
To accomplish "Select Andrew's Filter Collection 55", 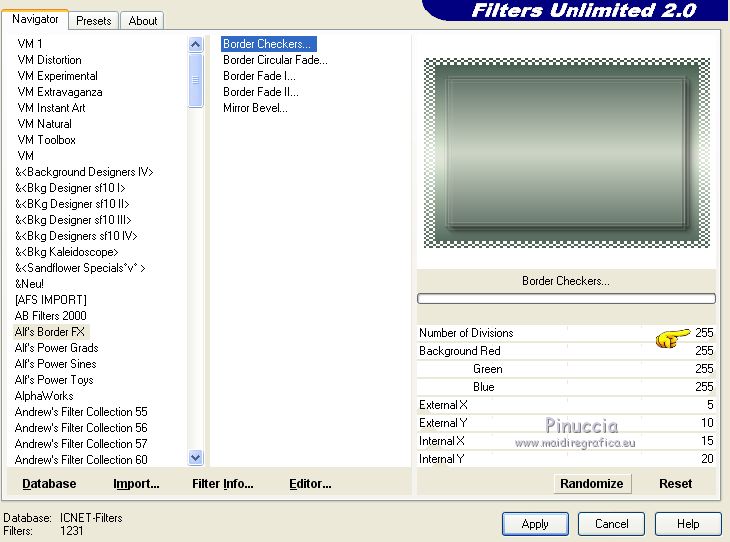I will coord(81,412).
